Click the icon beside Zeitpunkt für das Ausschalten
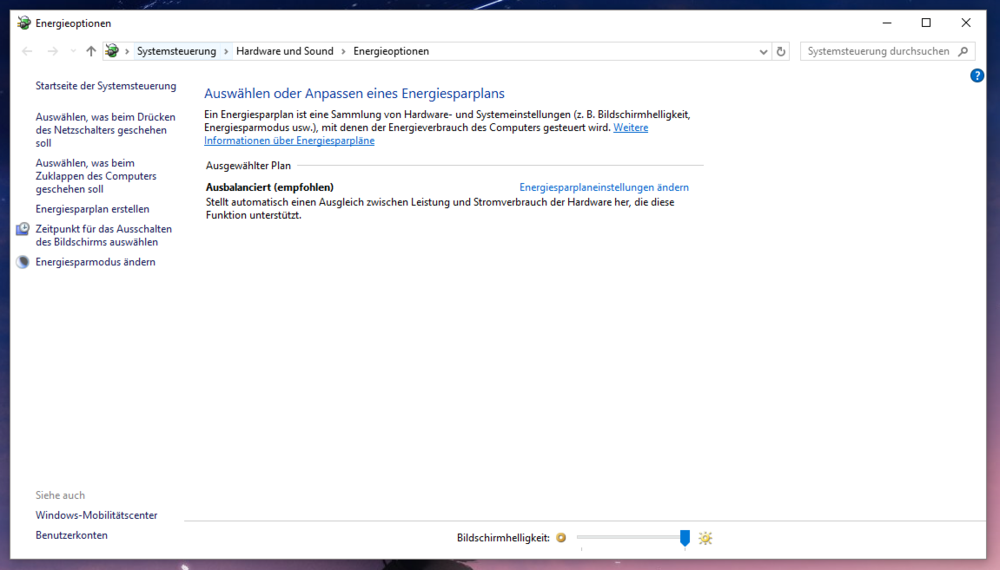Image resolution: width=1000 pixels, height=570 pixels. tap(23, 229)
